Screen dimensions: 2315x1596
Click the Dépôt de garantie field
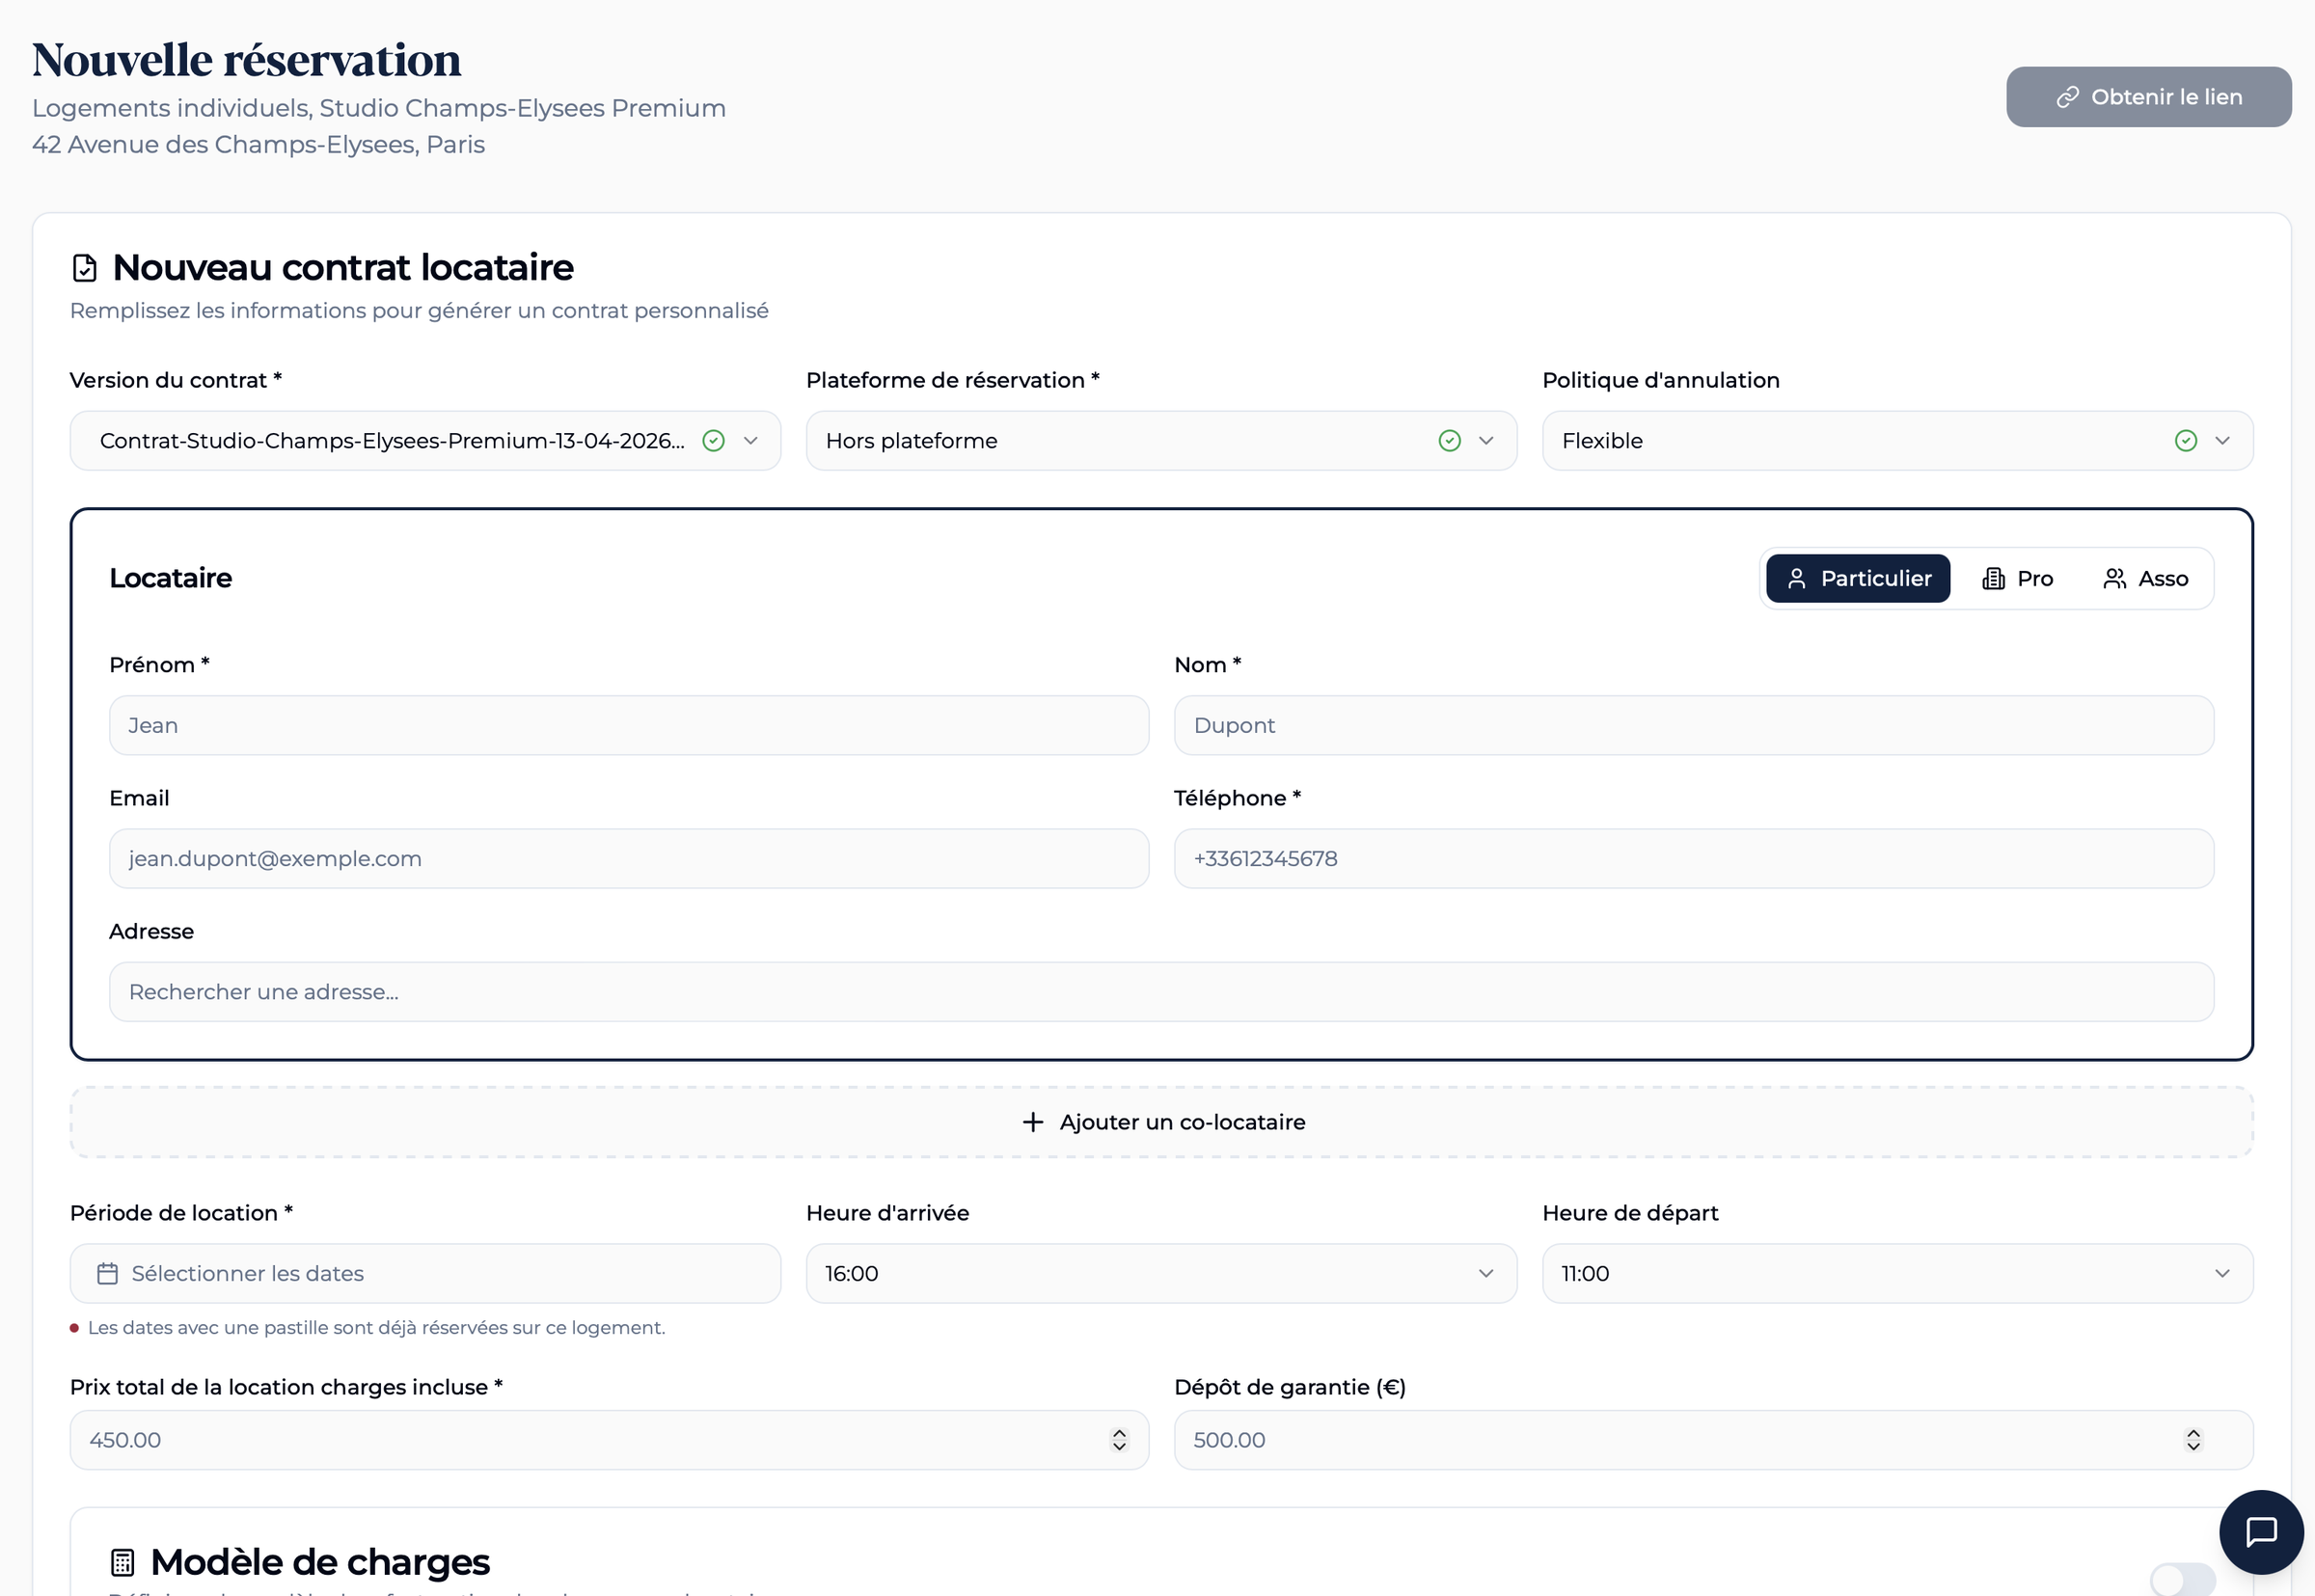1713,1440
